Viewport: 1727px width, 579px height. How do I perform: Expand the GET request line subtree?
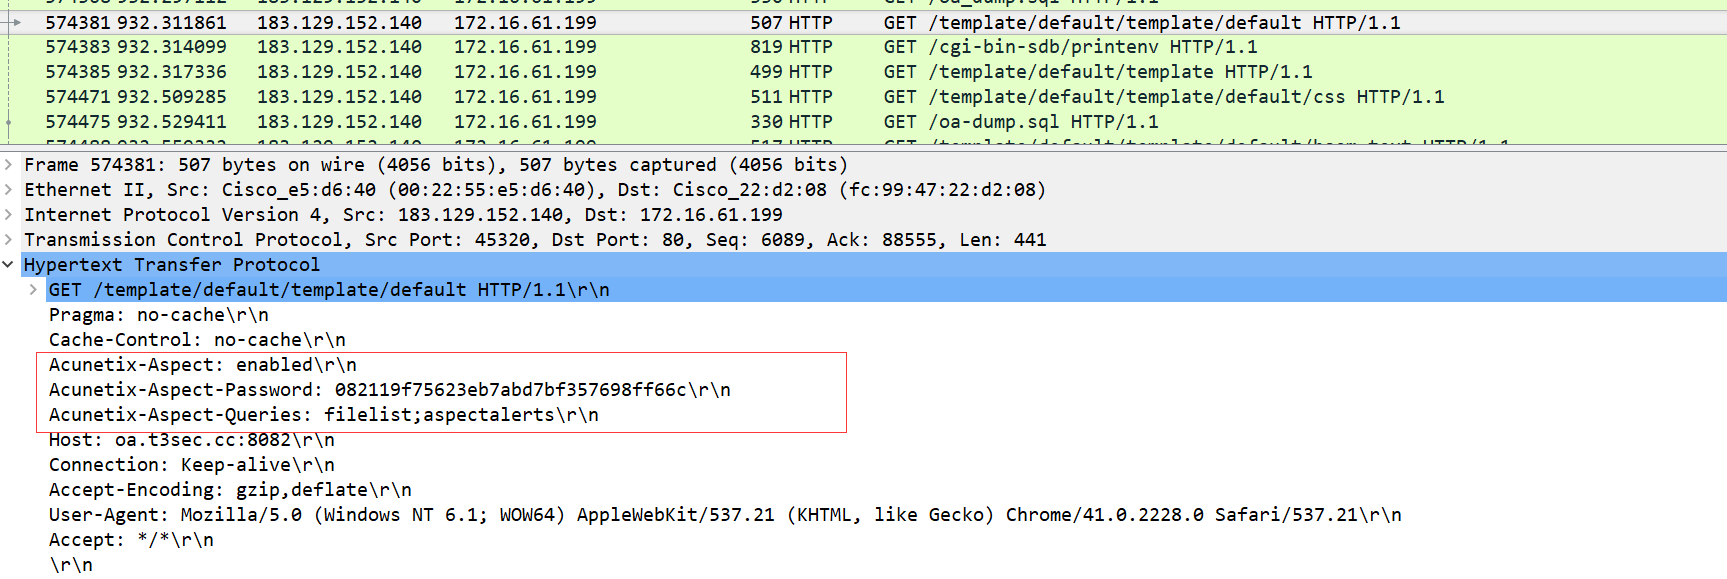(x=33, y=290)
